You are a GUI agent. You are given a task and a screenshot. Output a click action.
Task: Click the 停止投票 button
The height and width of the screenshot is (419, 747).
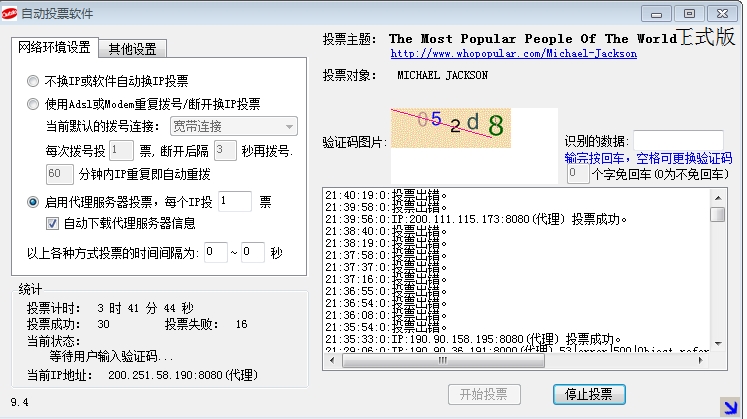(x=589, y=394)
